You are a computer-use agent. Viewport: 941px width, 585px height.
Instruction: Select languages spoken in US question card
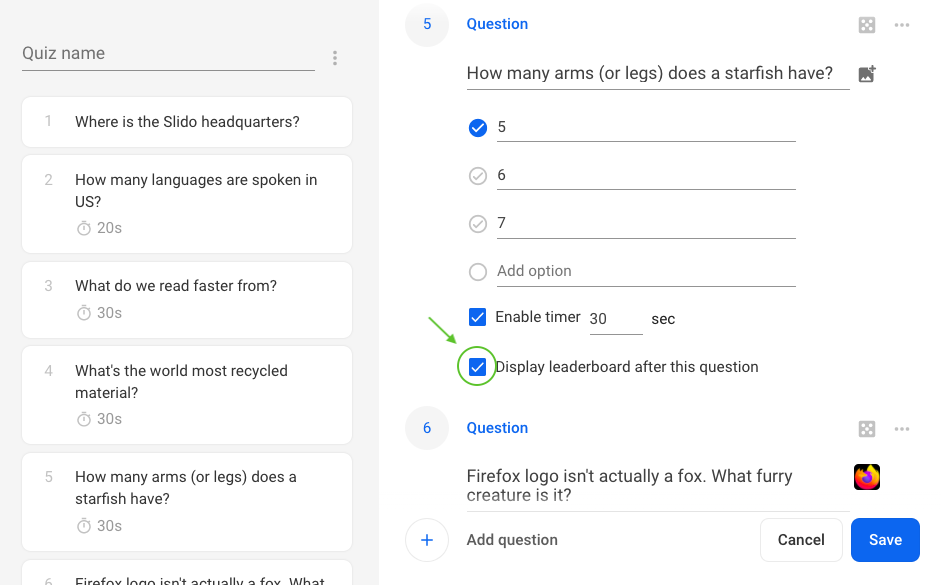pyautogui.click(x=187, y=204)
